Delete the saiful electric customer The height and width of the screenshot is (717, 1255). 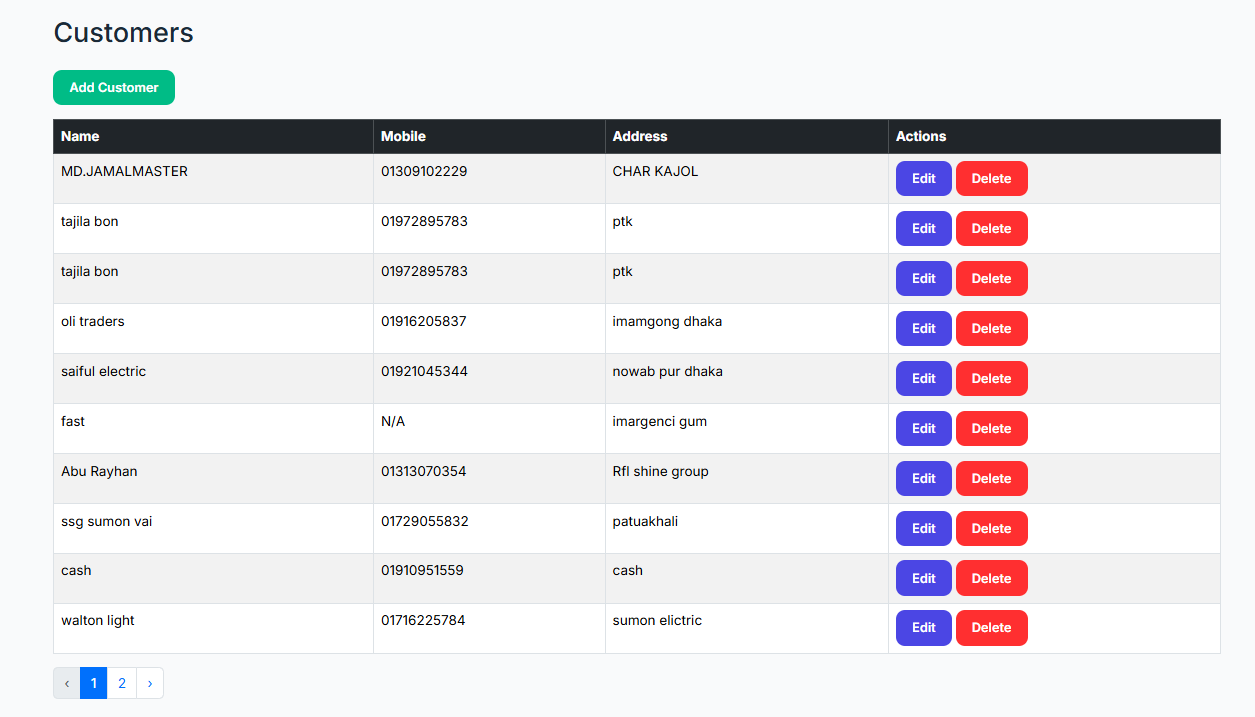(991, 379)
